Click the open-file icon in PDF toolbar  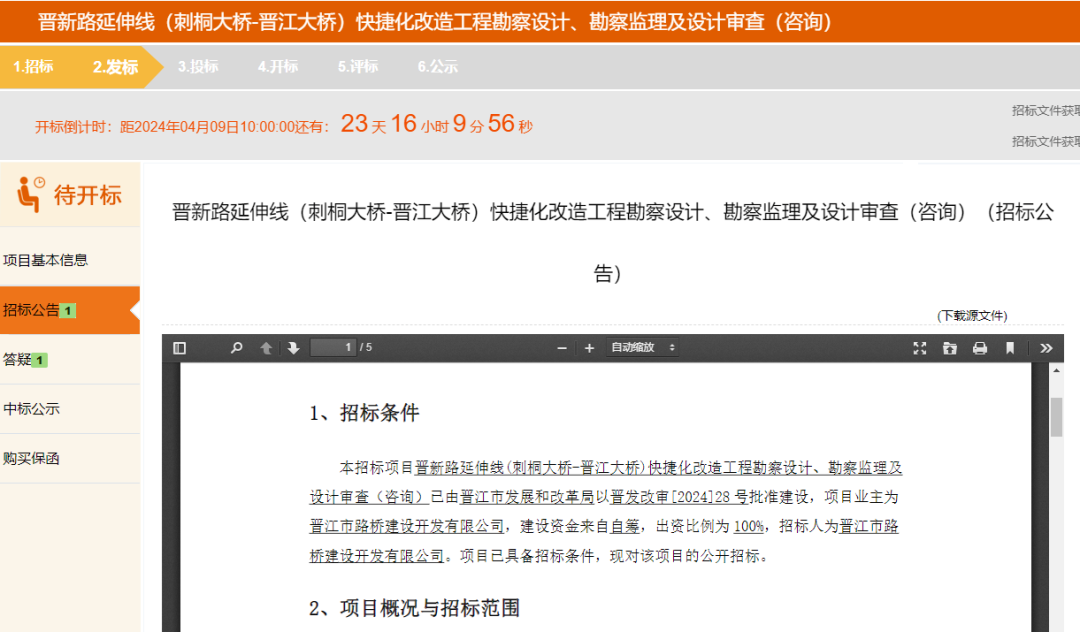949,348
